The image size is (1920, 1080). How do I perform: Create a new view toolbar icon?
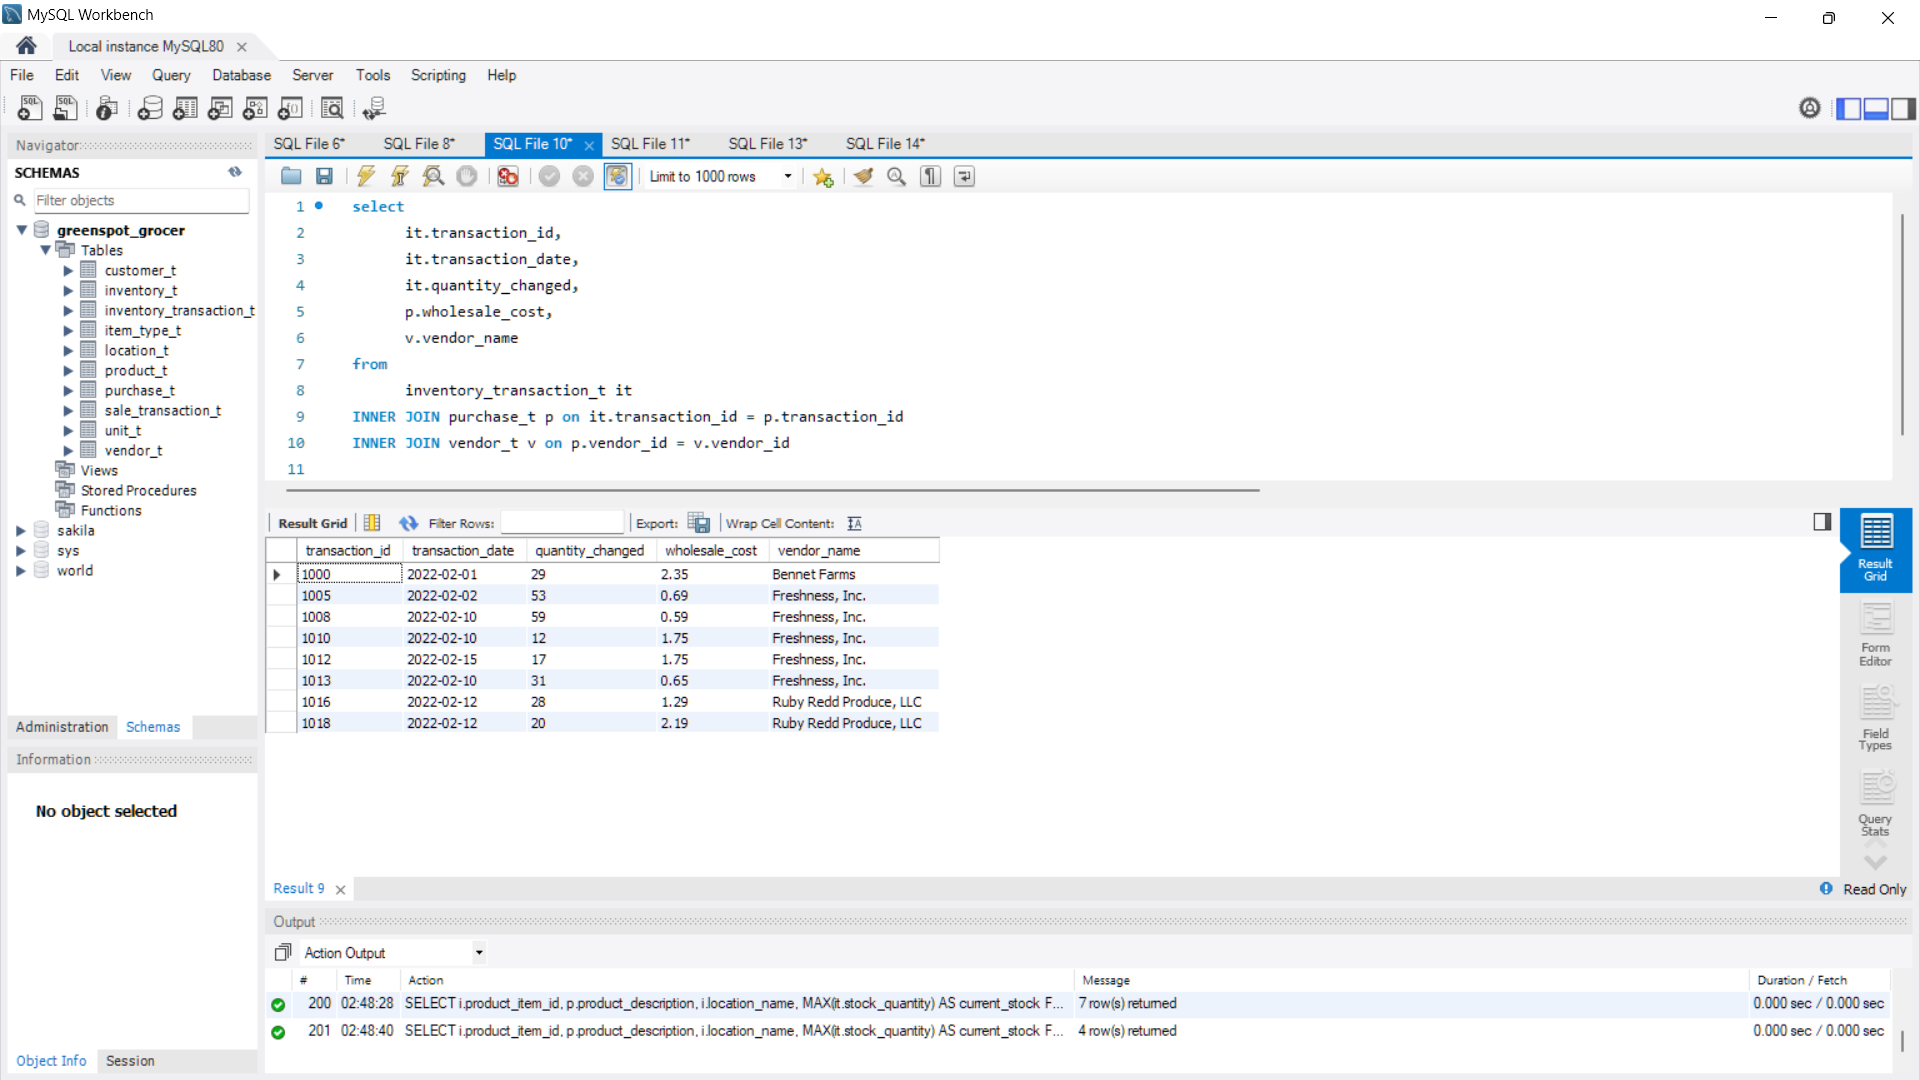click(220, 108)
